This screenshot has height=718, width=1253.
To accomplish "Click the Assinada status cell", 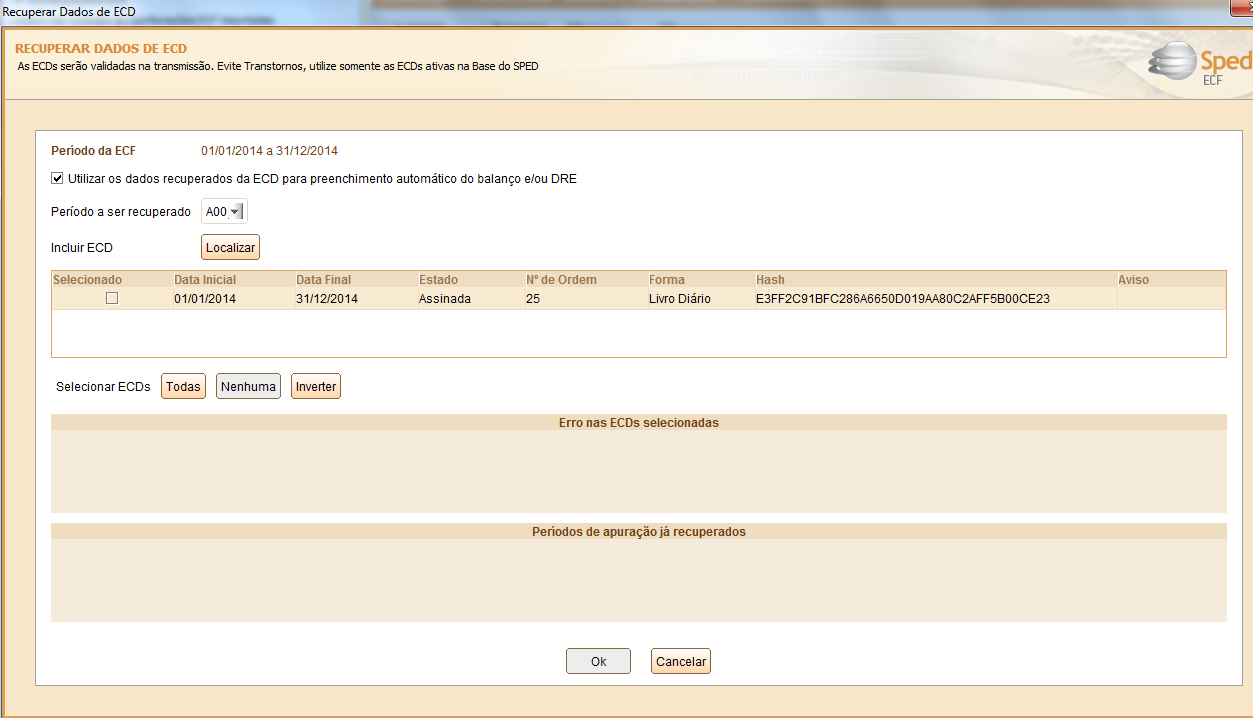I will (445, 299).
